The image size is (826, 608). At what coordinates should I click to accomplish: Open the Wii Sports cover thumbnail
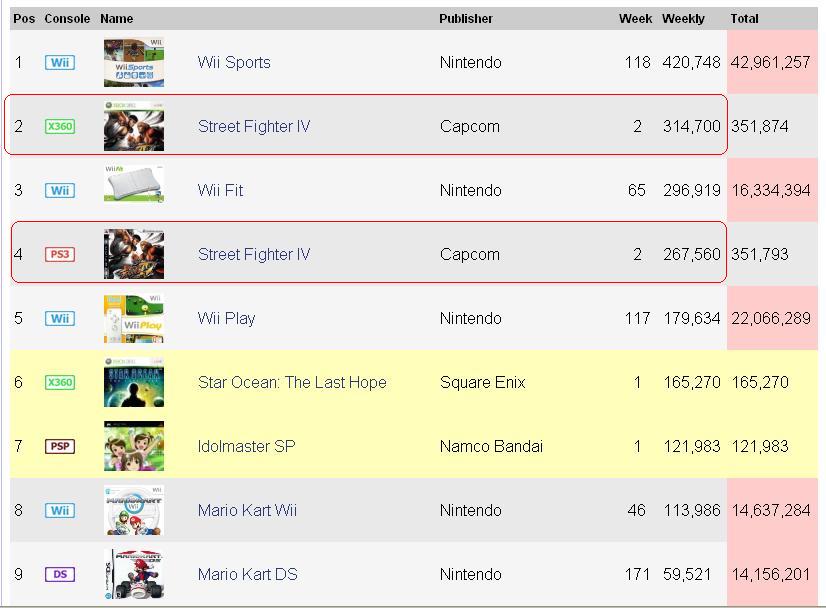tap(134, 62)
